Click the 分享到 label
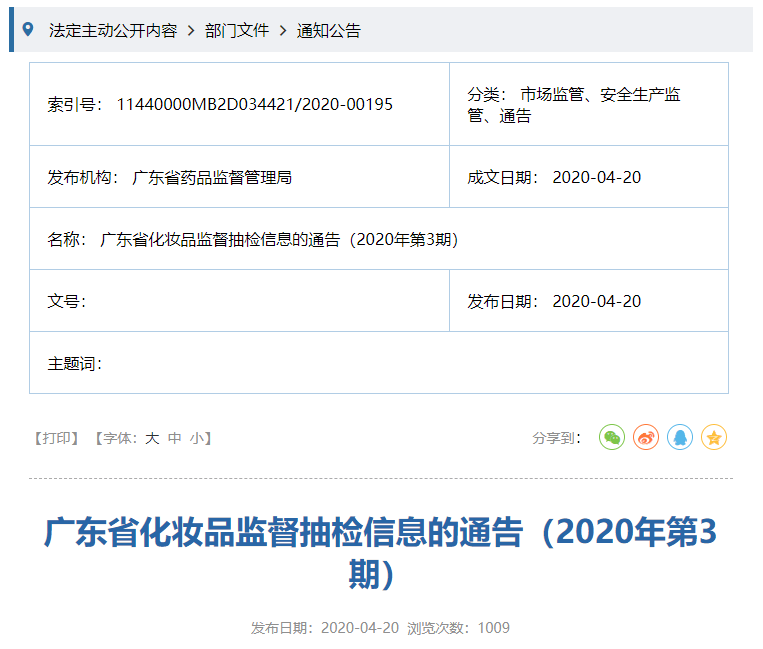The height and width of the screenshot is (649, 763). click(x=557, y=438)
